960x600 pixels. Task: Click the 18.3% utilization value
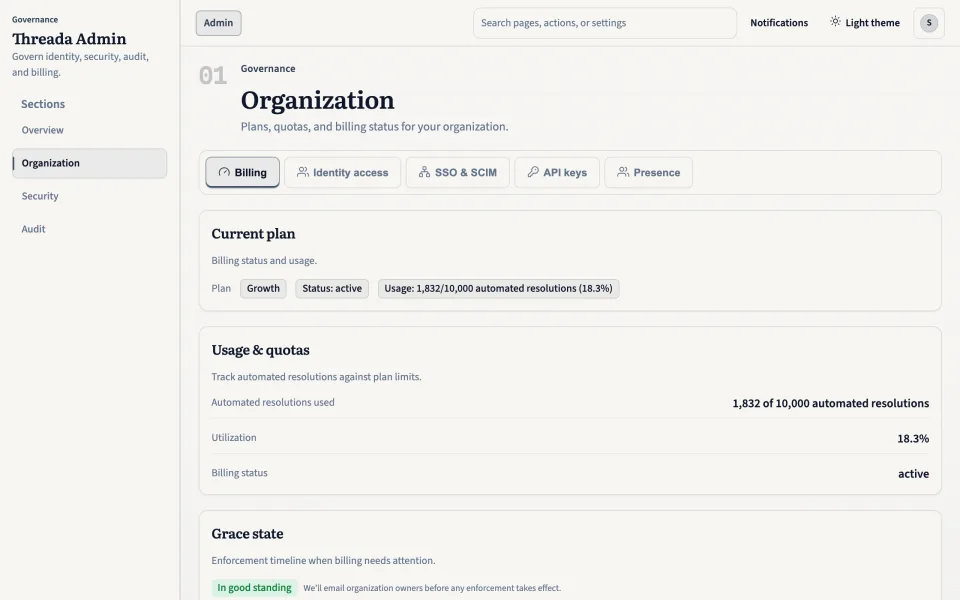[x=913, y=438]
